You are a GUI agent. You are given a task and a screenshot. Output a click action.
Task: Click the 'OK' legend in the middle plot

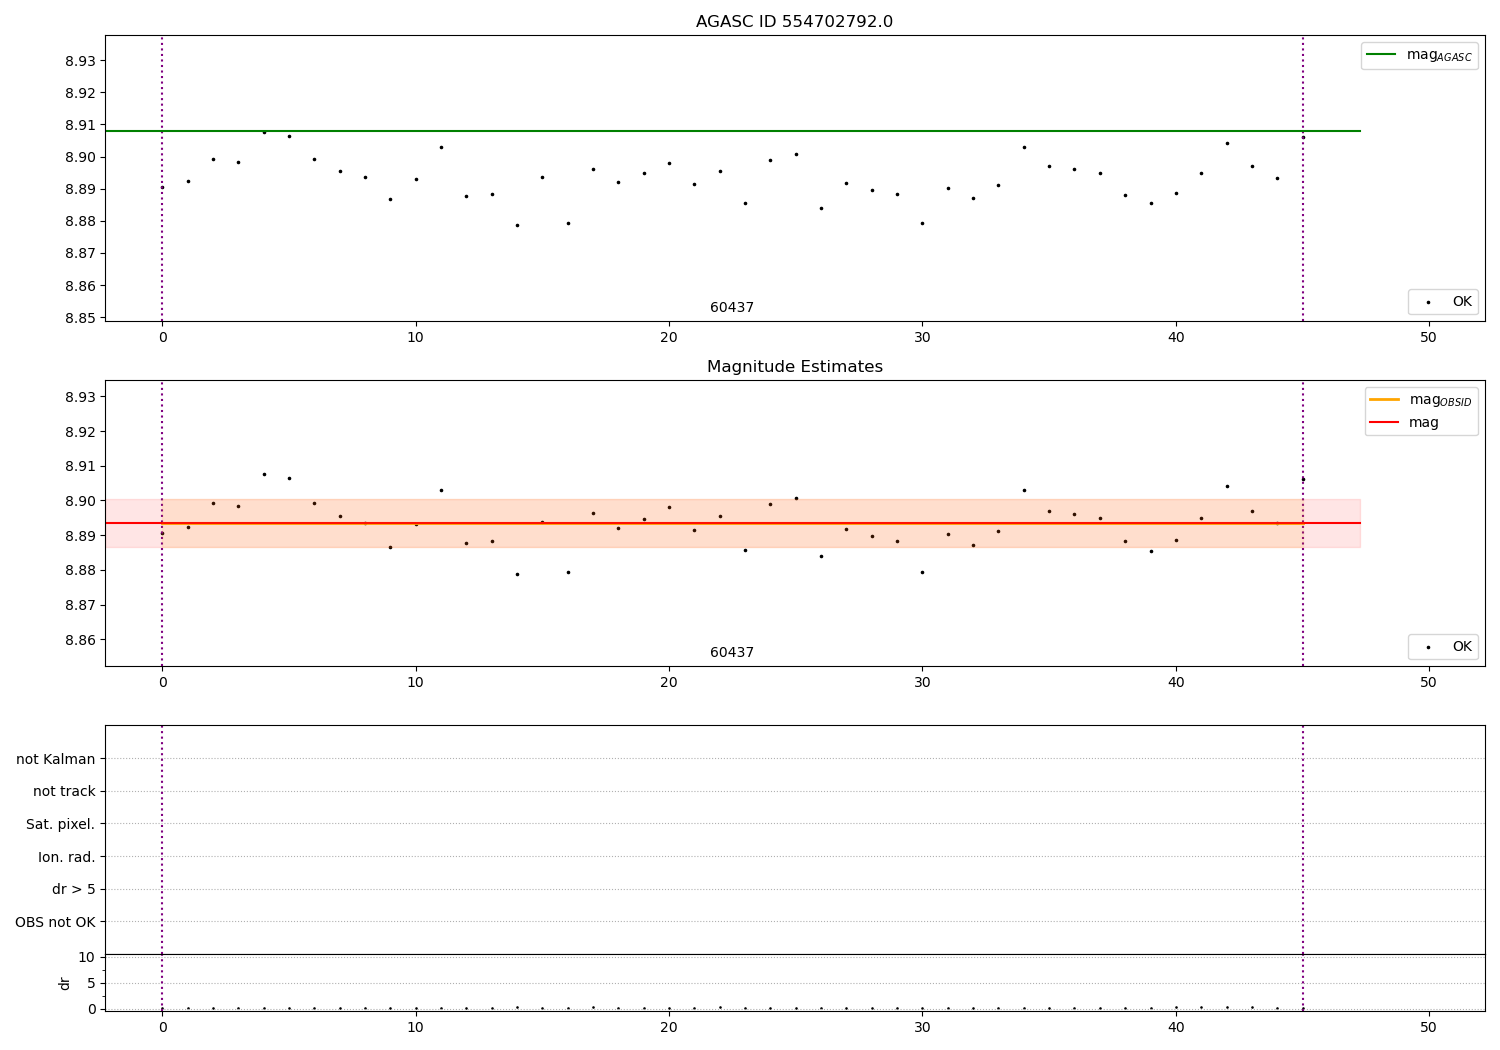point(1443,647)
